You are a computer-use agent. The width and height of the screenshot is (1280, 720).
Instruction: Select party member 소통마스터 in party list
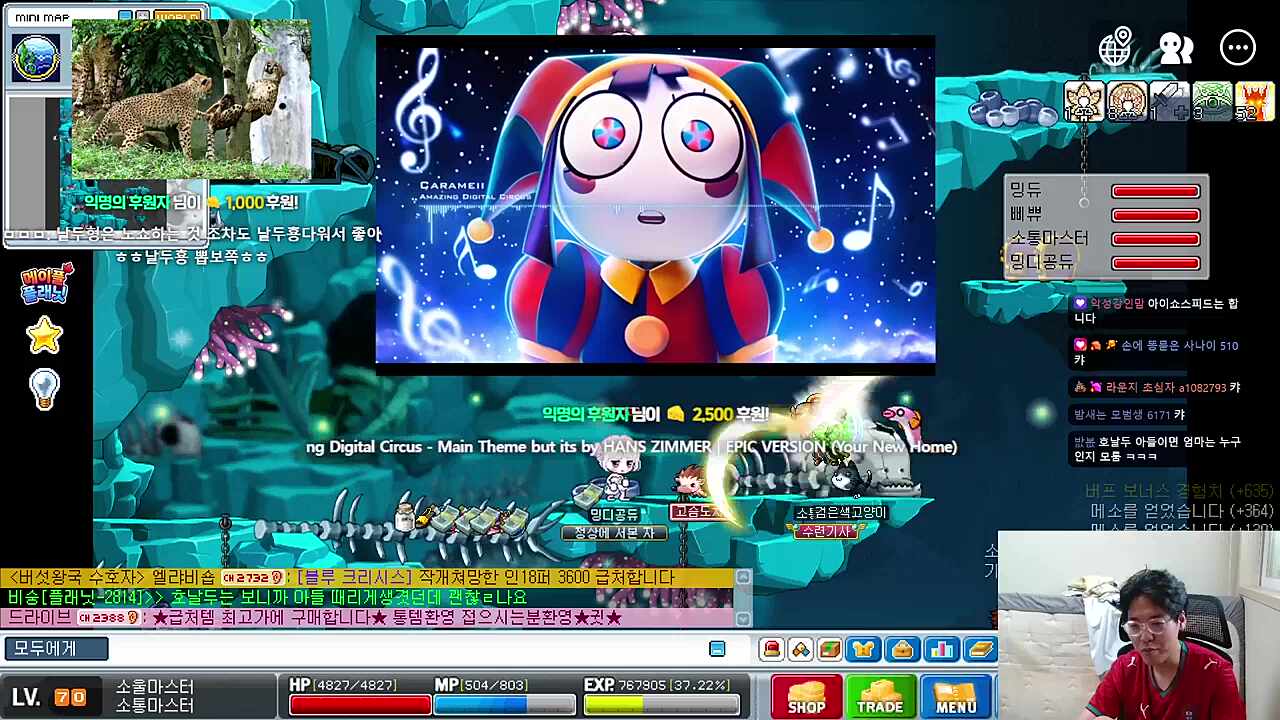1048,238
